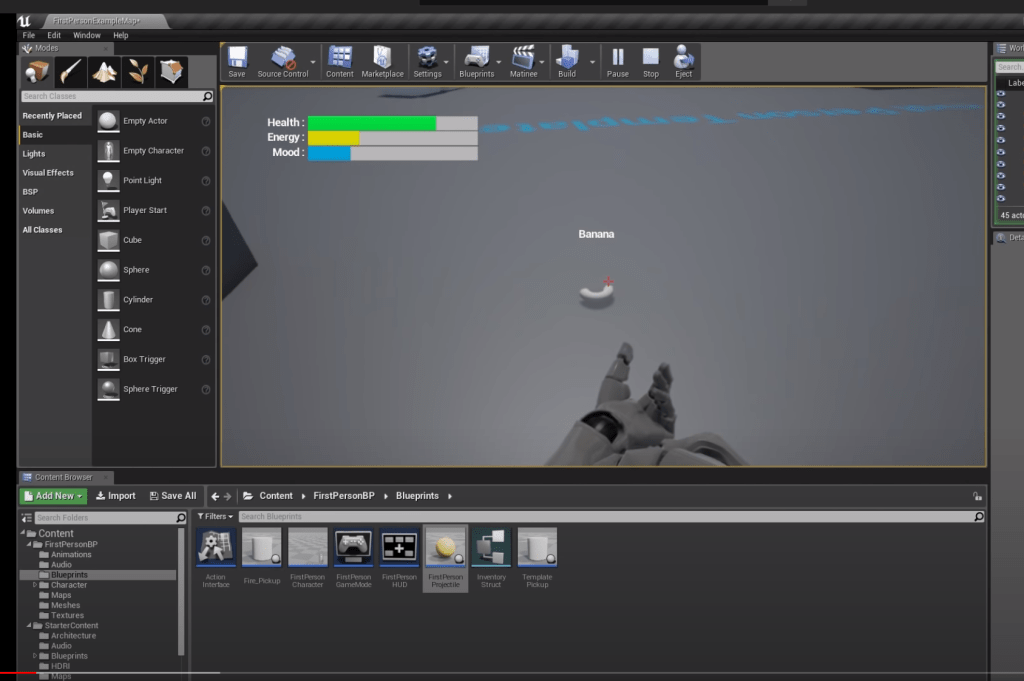The image size is (1024, 681).
Task: Toggle visibility of first World Outliner actor
Action: pos(1001,94)
